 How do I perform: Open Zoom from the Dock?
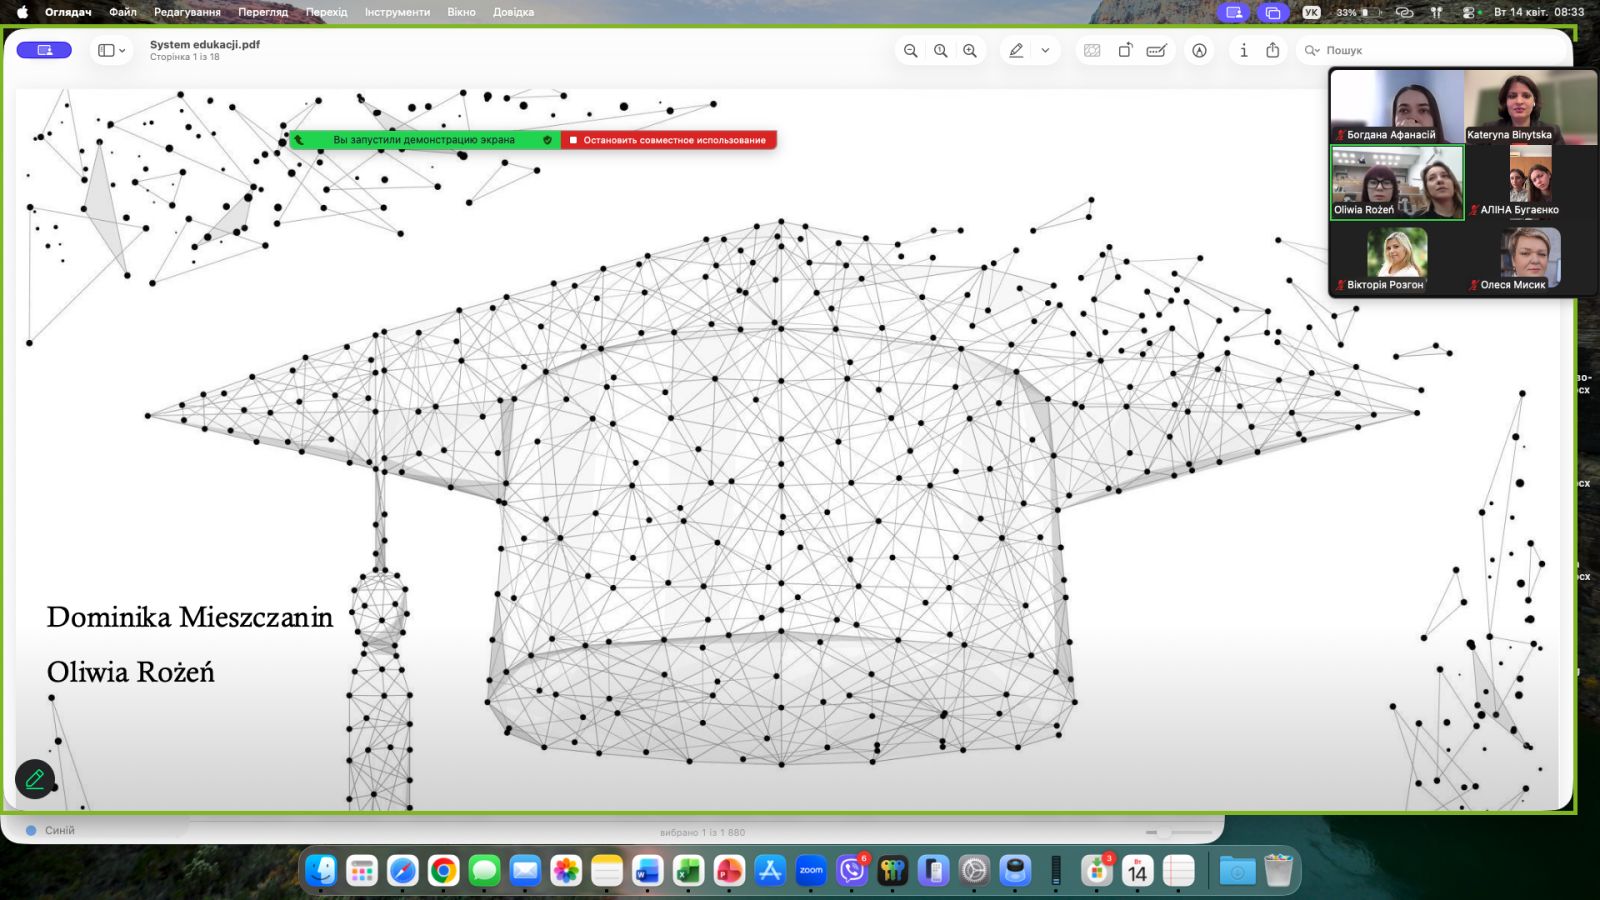click(x=811, y=871)
